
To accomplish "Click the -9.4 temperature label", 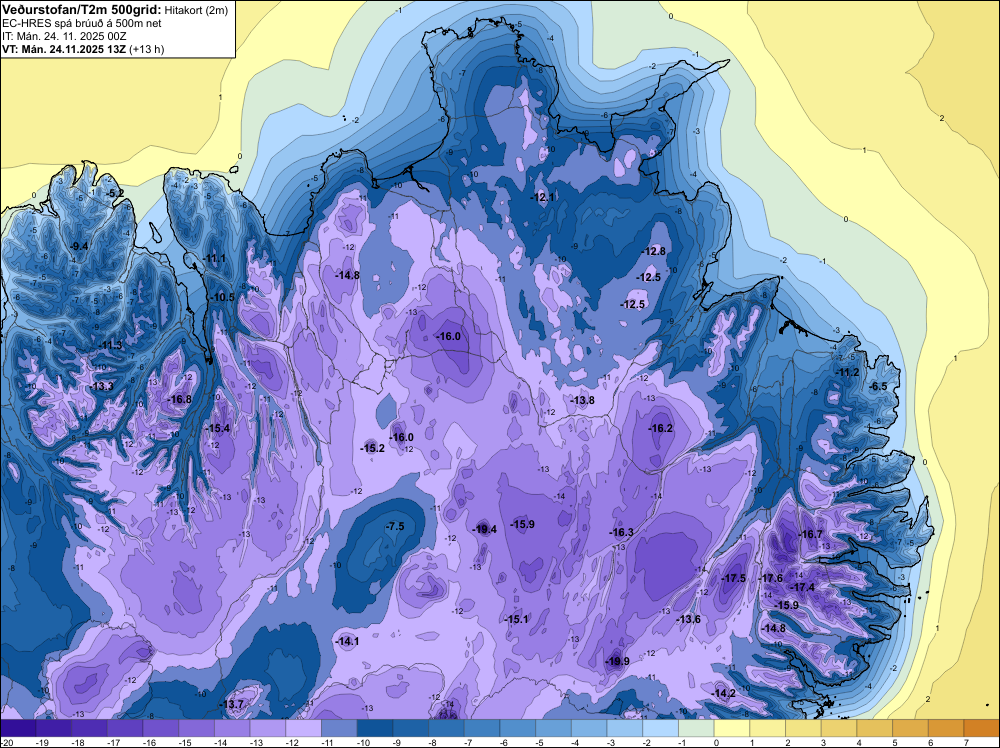I will click(79, 246).
